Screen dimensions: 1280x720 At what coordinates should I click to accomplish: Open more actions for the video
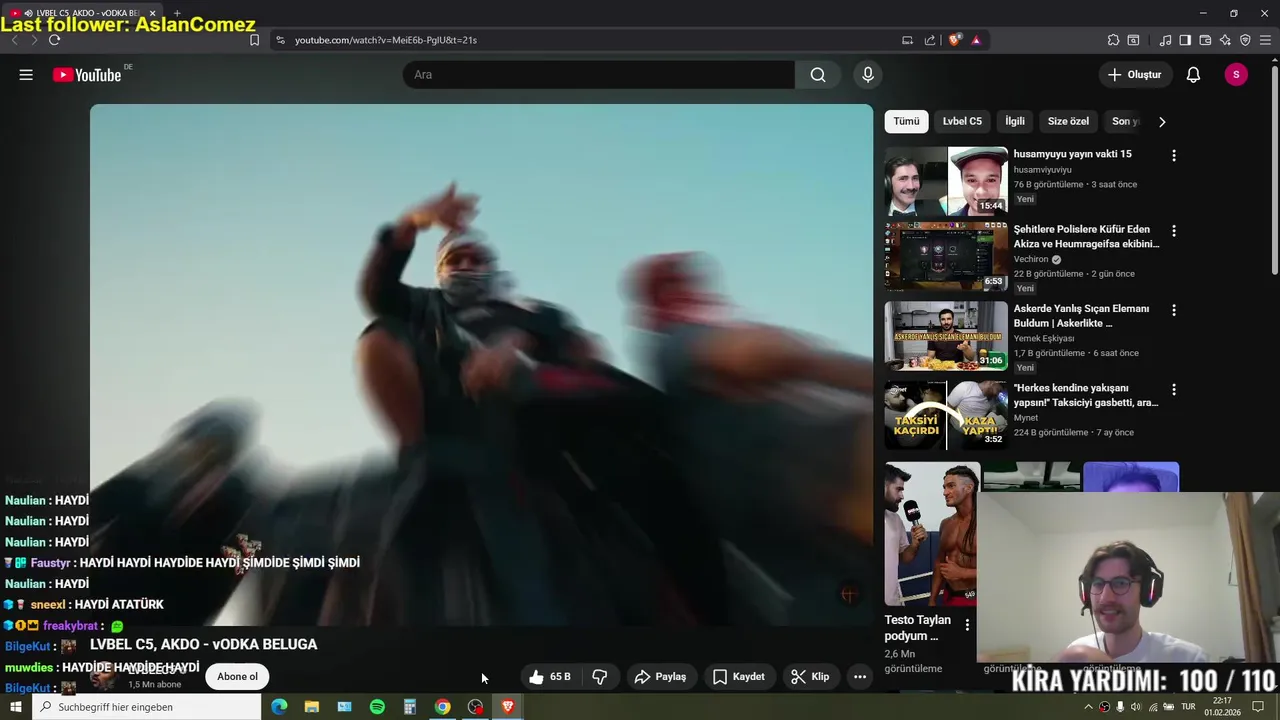pos(860,677)
